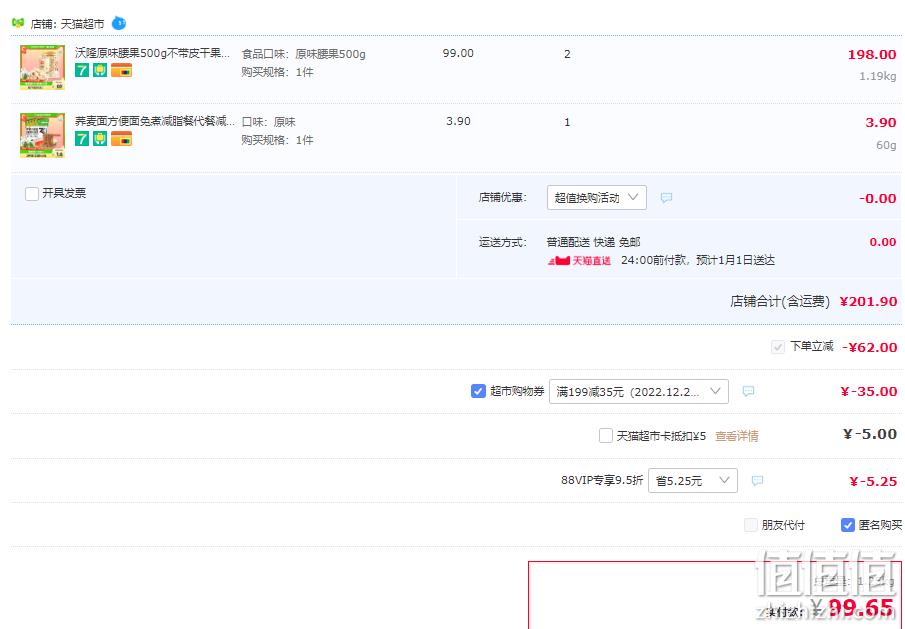Click the orange card icon under 荞麦面
Image resolution: width=905 pixels, height=629 pixels.
tap(121, 138)
